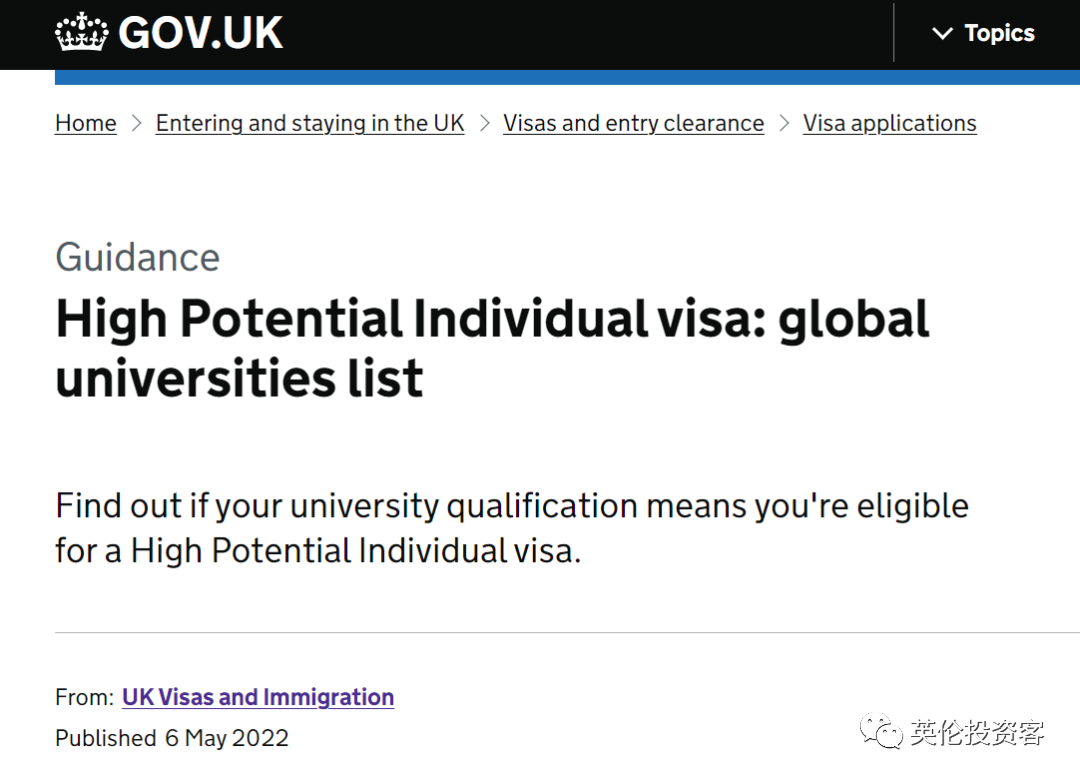
Task: Open the Topics menu label
Action: 999,34
